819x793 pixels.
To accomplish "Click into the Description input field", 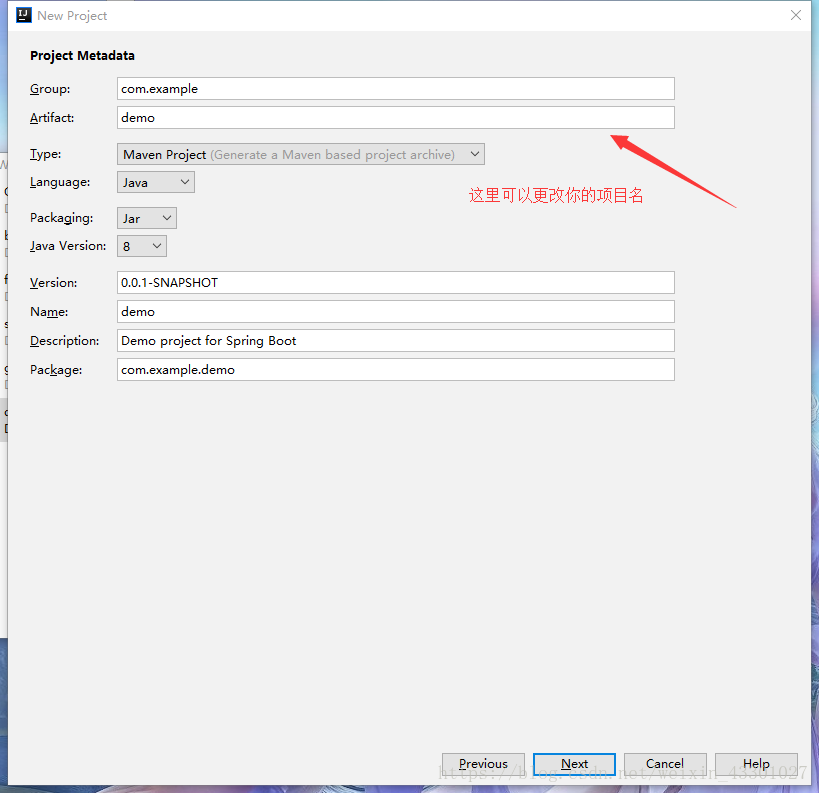I will click(x=395, y=341).
